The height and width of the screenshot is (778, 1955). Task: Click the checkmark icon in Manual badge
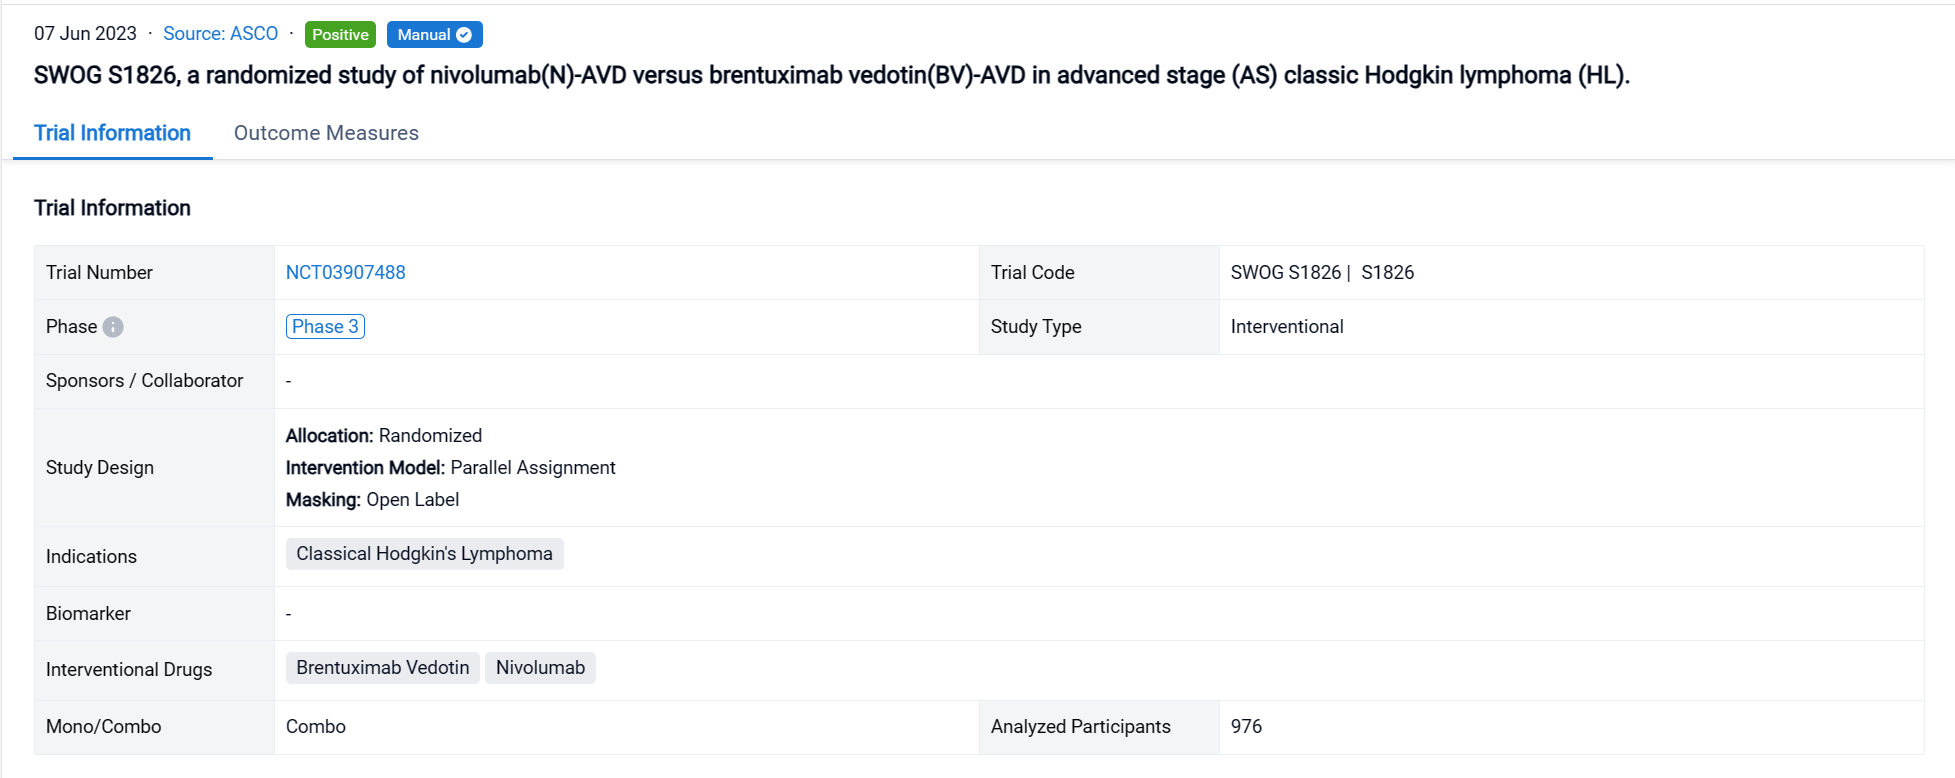(x=464, y=35)
